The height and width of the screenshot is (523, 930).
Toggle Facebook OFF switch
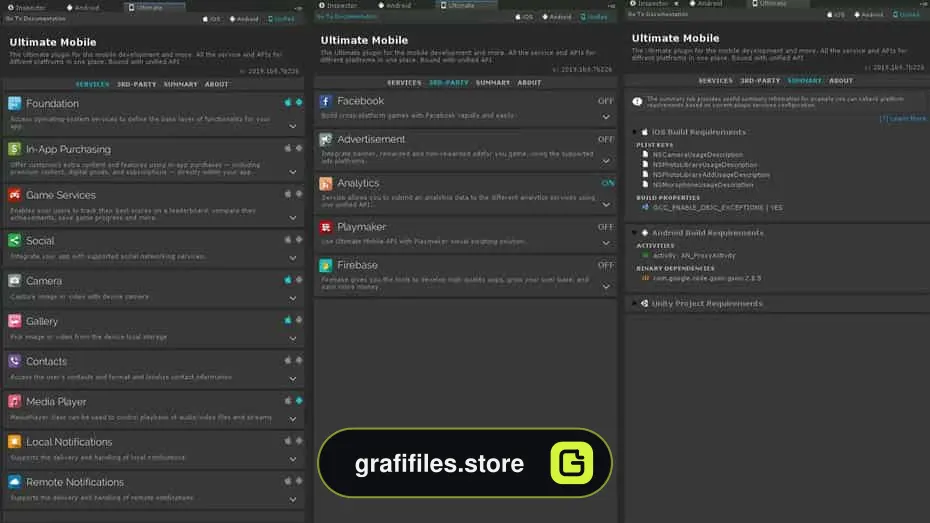pyautogui.click(x=606, y=101)
